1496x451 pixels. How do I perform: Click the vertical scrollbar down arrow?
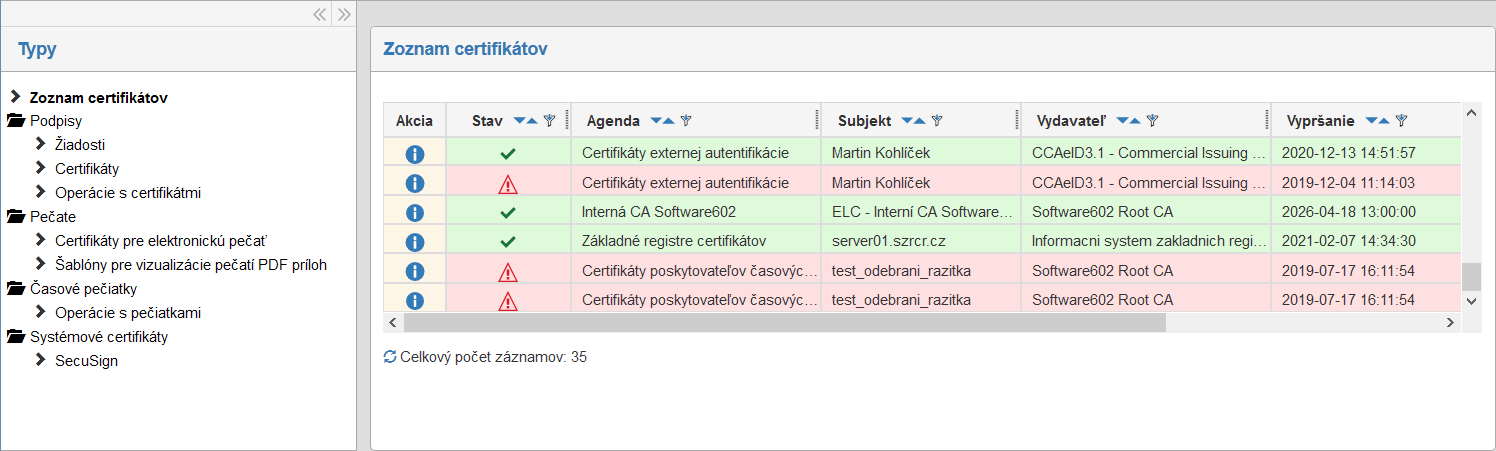pyautogui.click(x=1470, y=300)
